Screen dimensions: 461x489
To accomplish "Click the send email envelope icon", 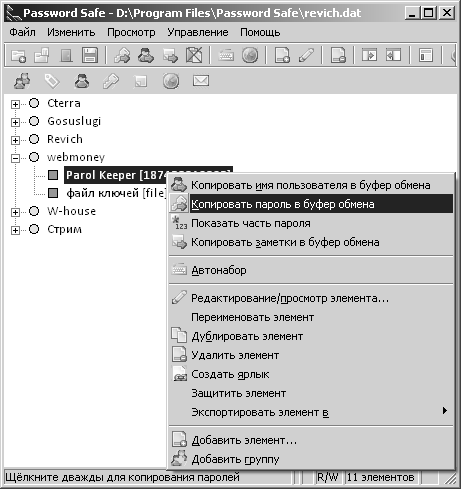I will (x=201, y=81).
